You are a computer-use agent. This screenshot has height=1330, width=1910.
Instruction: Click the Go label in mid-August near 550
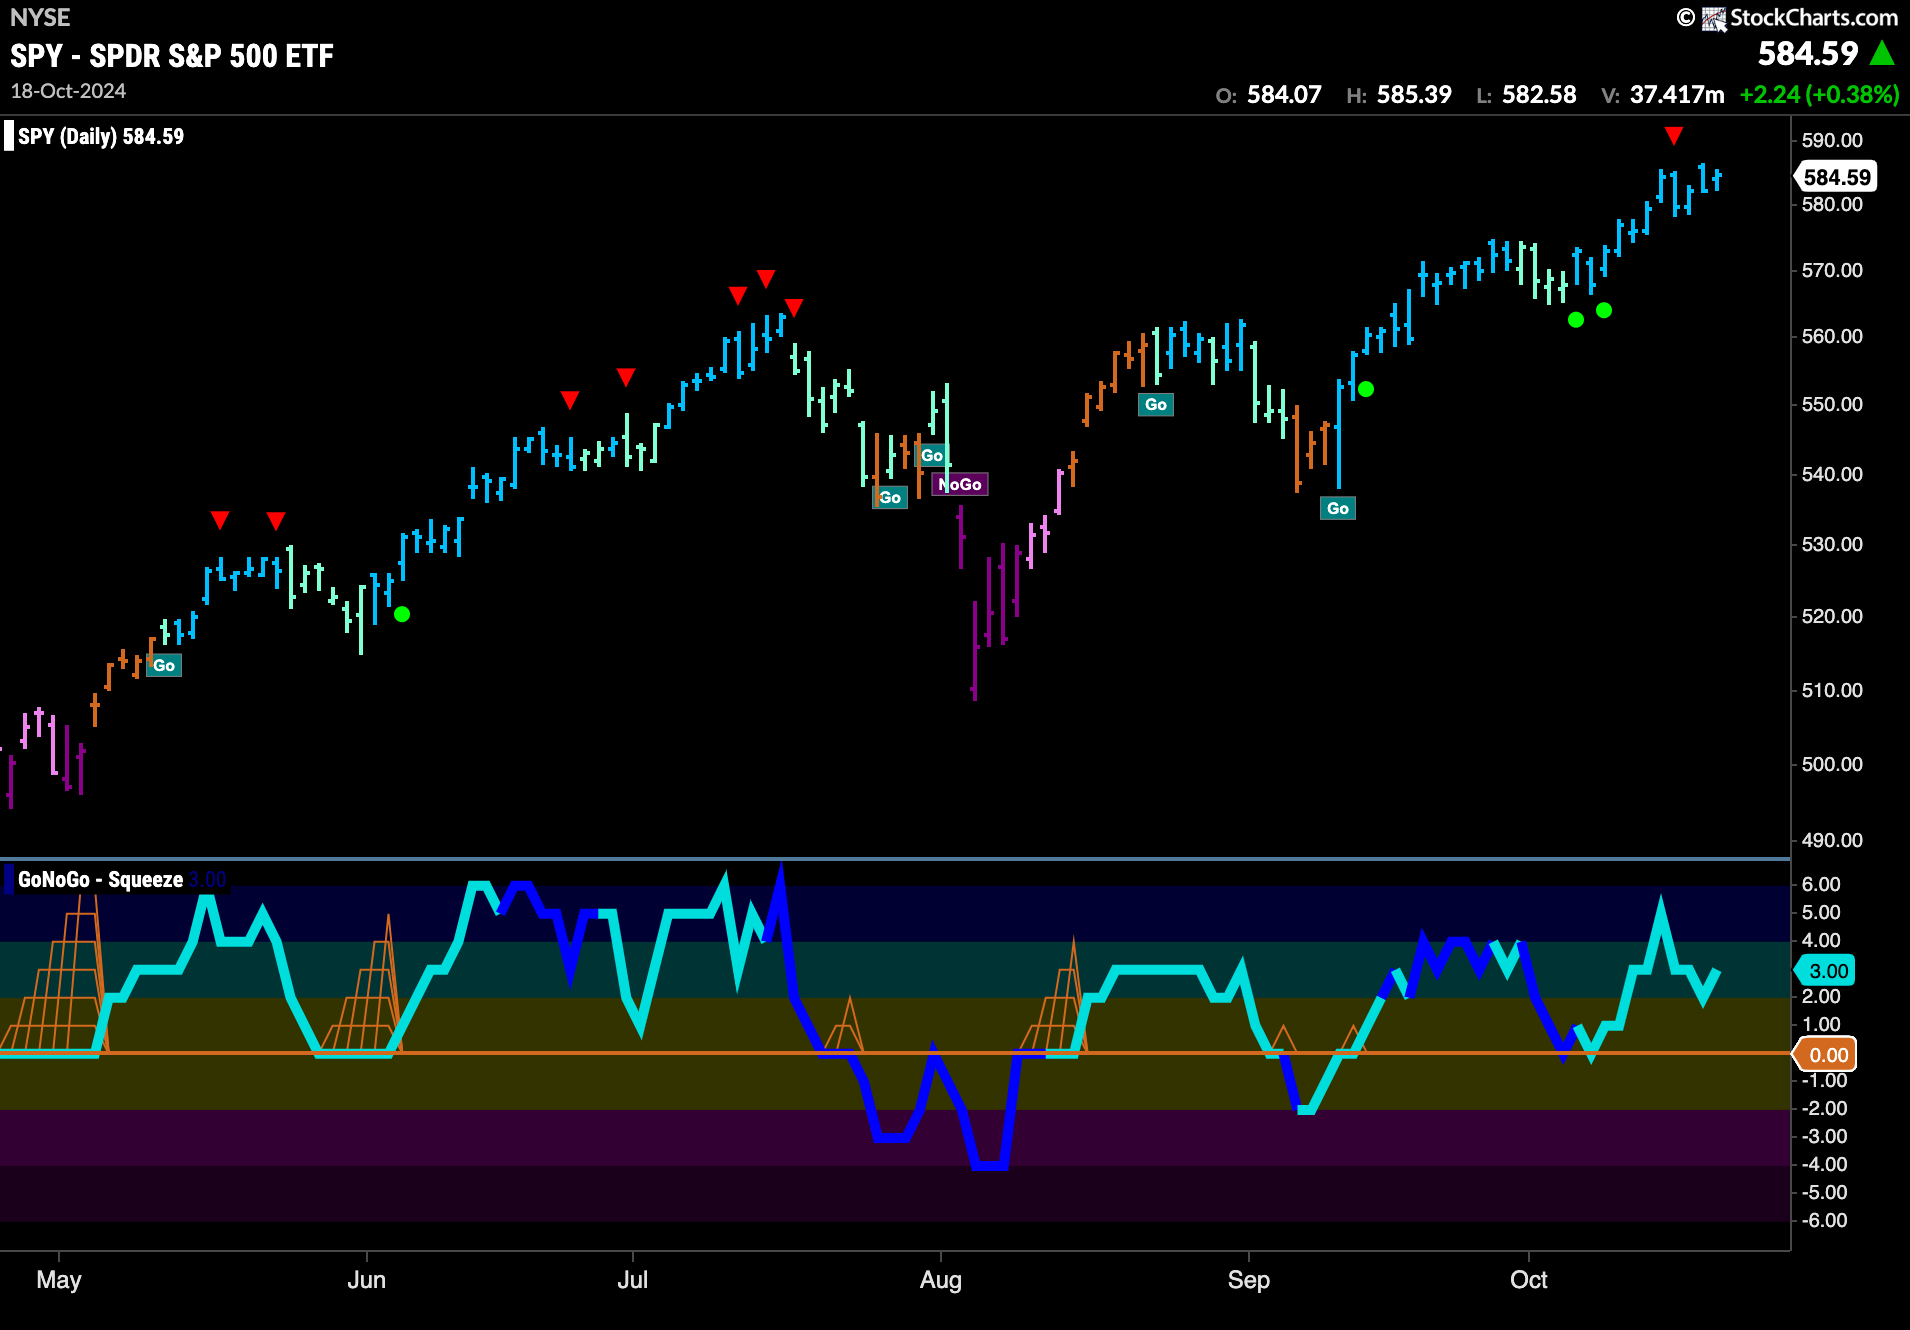click(x=1156, y=404)
